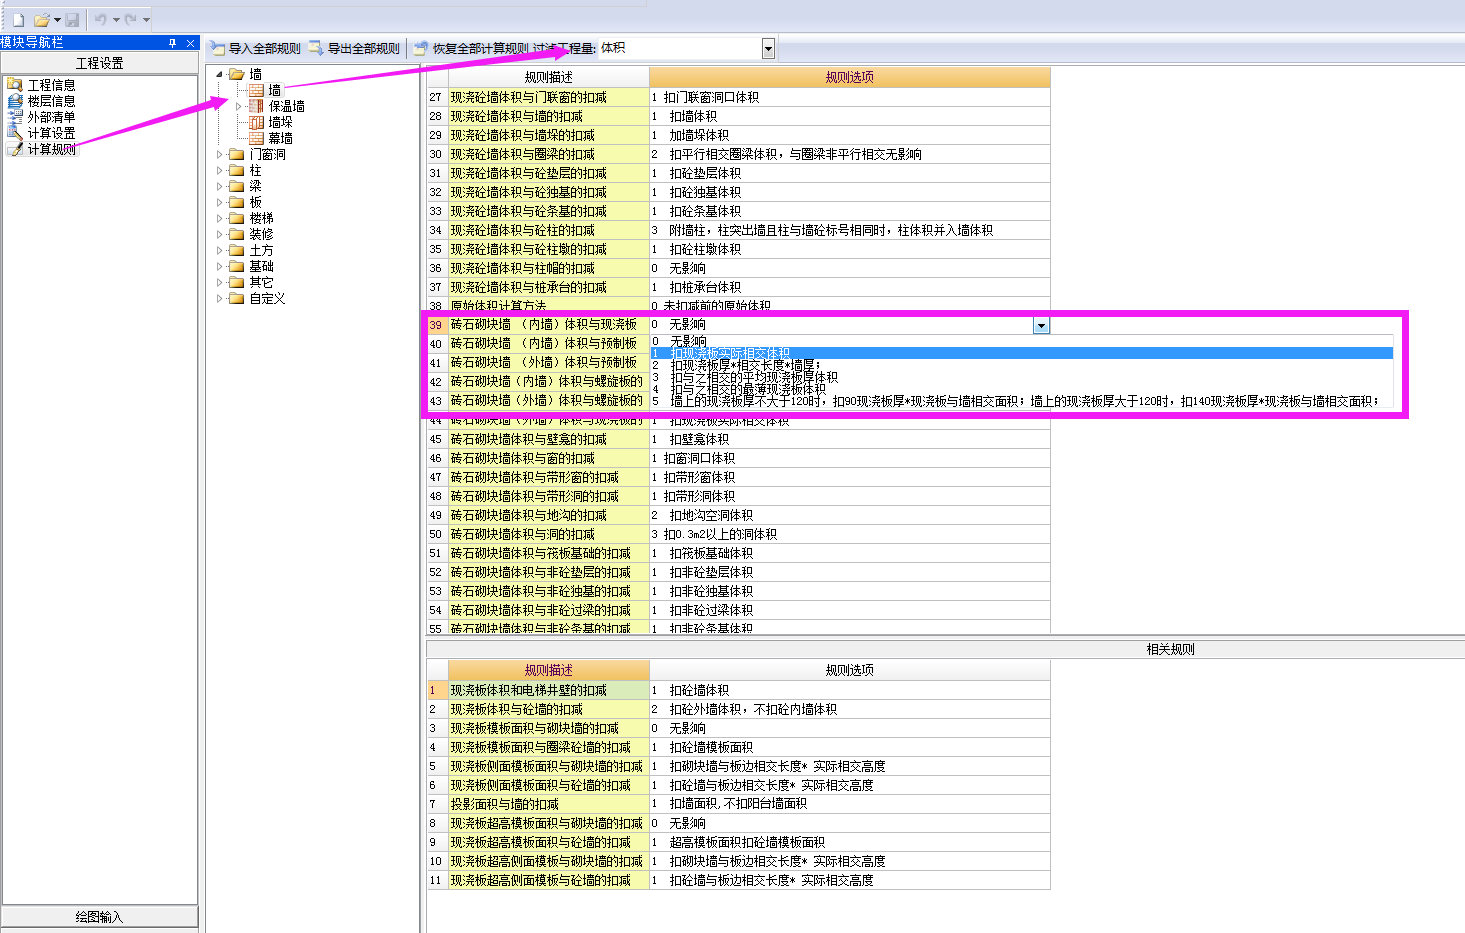Screen dimensions: 1465x933
Task: Click 导出全部规则 button
Action: click(354, 48)
